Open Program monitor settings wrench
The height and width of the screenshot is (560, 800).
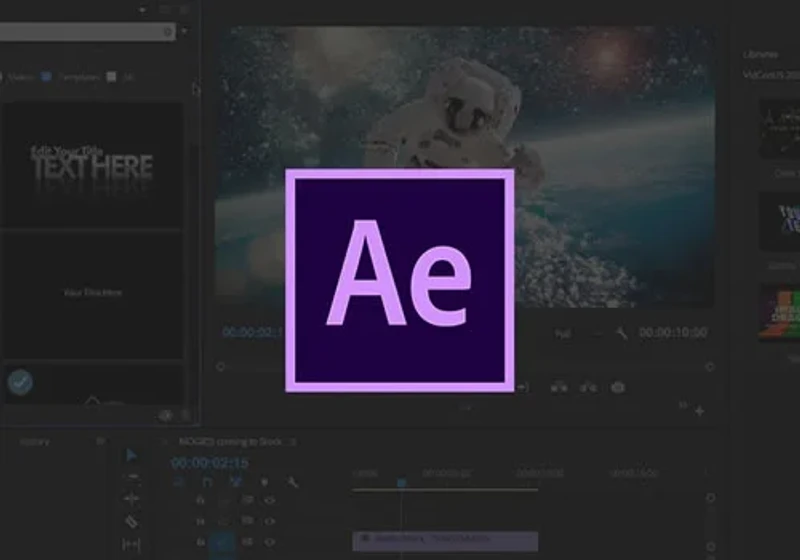click(x=621, y=334)
